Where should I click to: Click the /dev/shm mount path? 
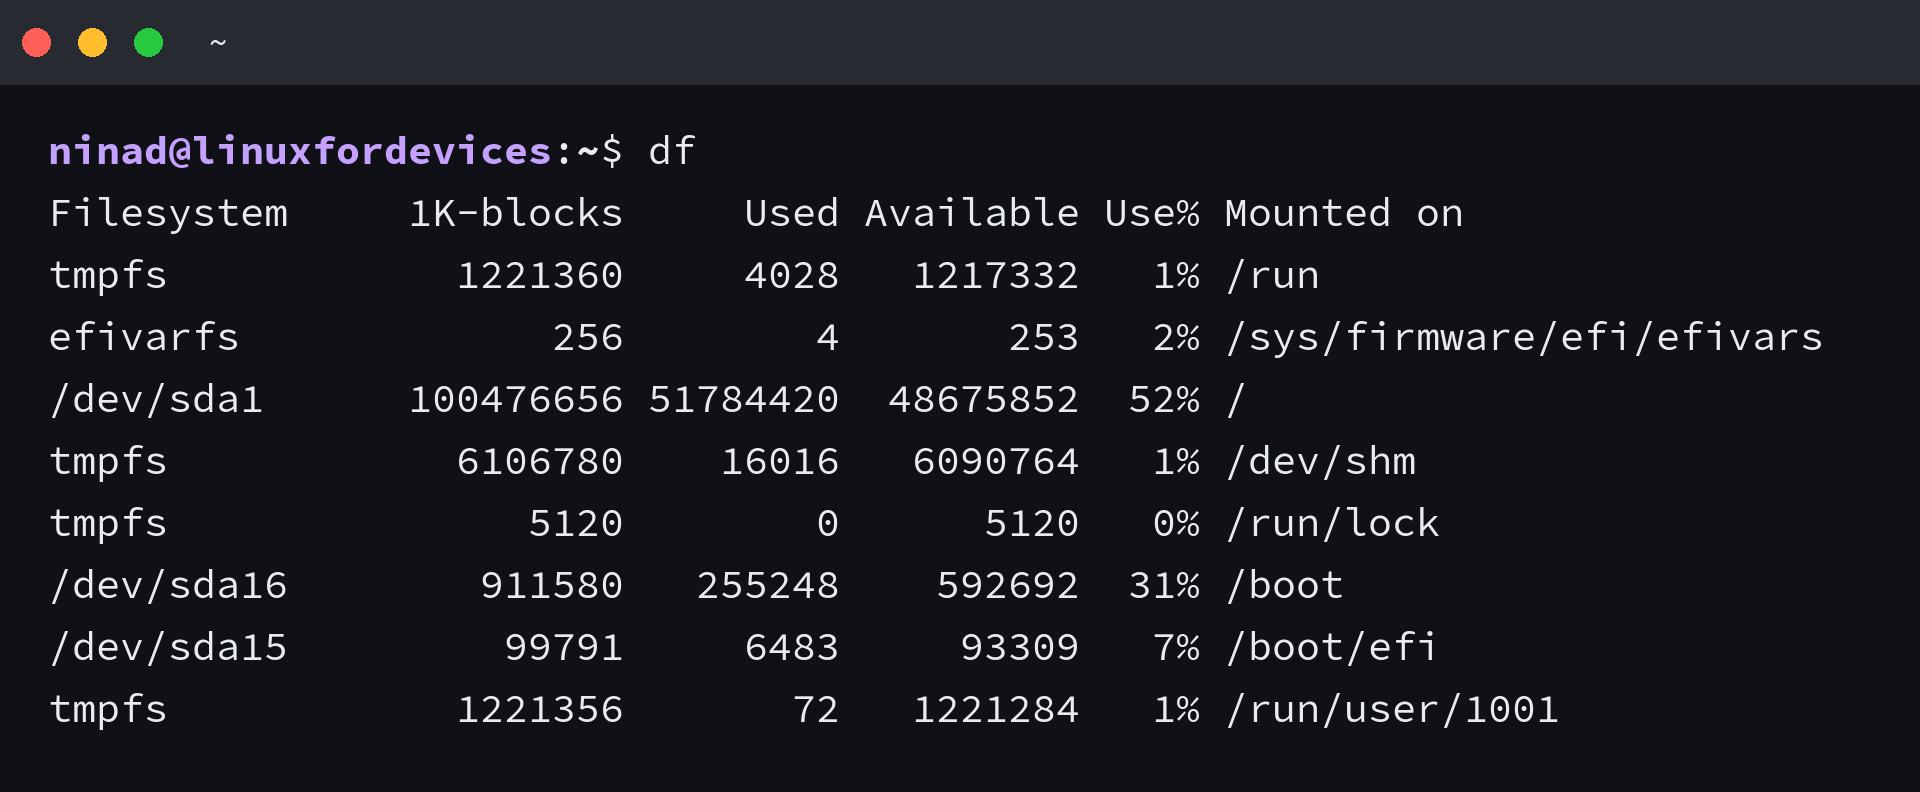click(1321, 461)
